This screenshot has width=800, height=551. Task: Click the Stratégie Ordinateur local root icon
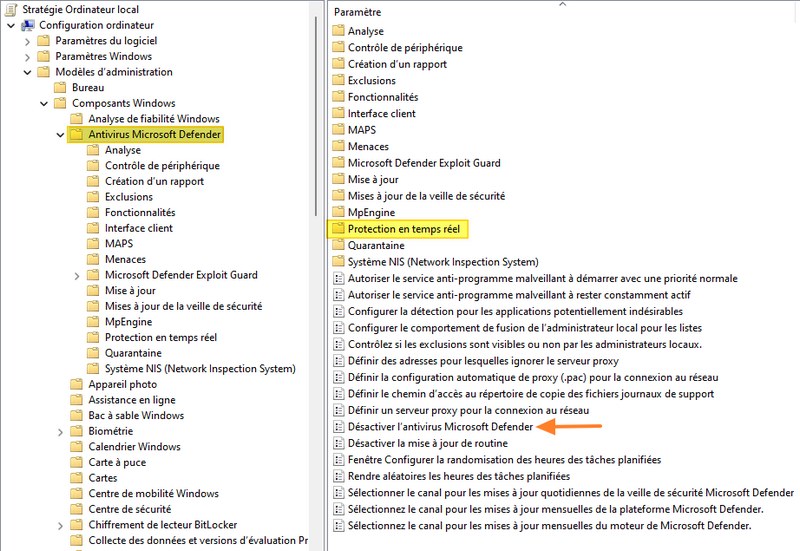click(10, 9)
